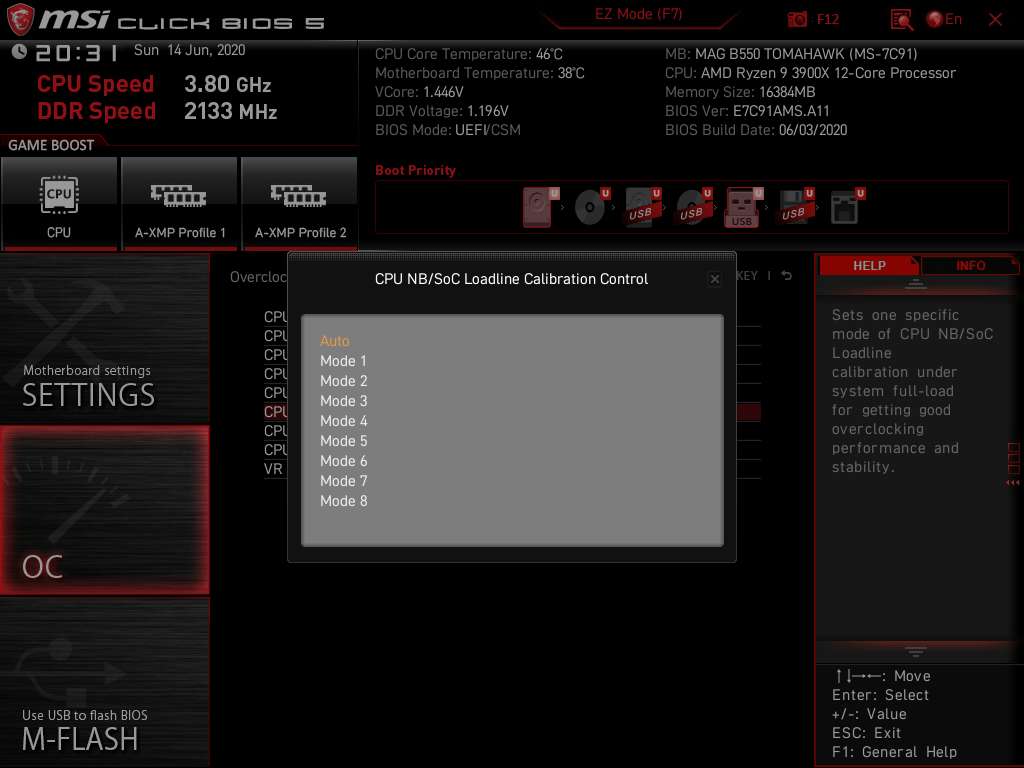The width and height of the screenshot is (1024, 768).
Task: Choose Mode 2 loadline calibration
Action: [344, 381]
